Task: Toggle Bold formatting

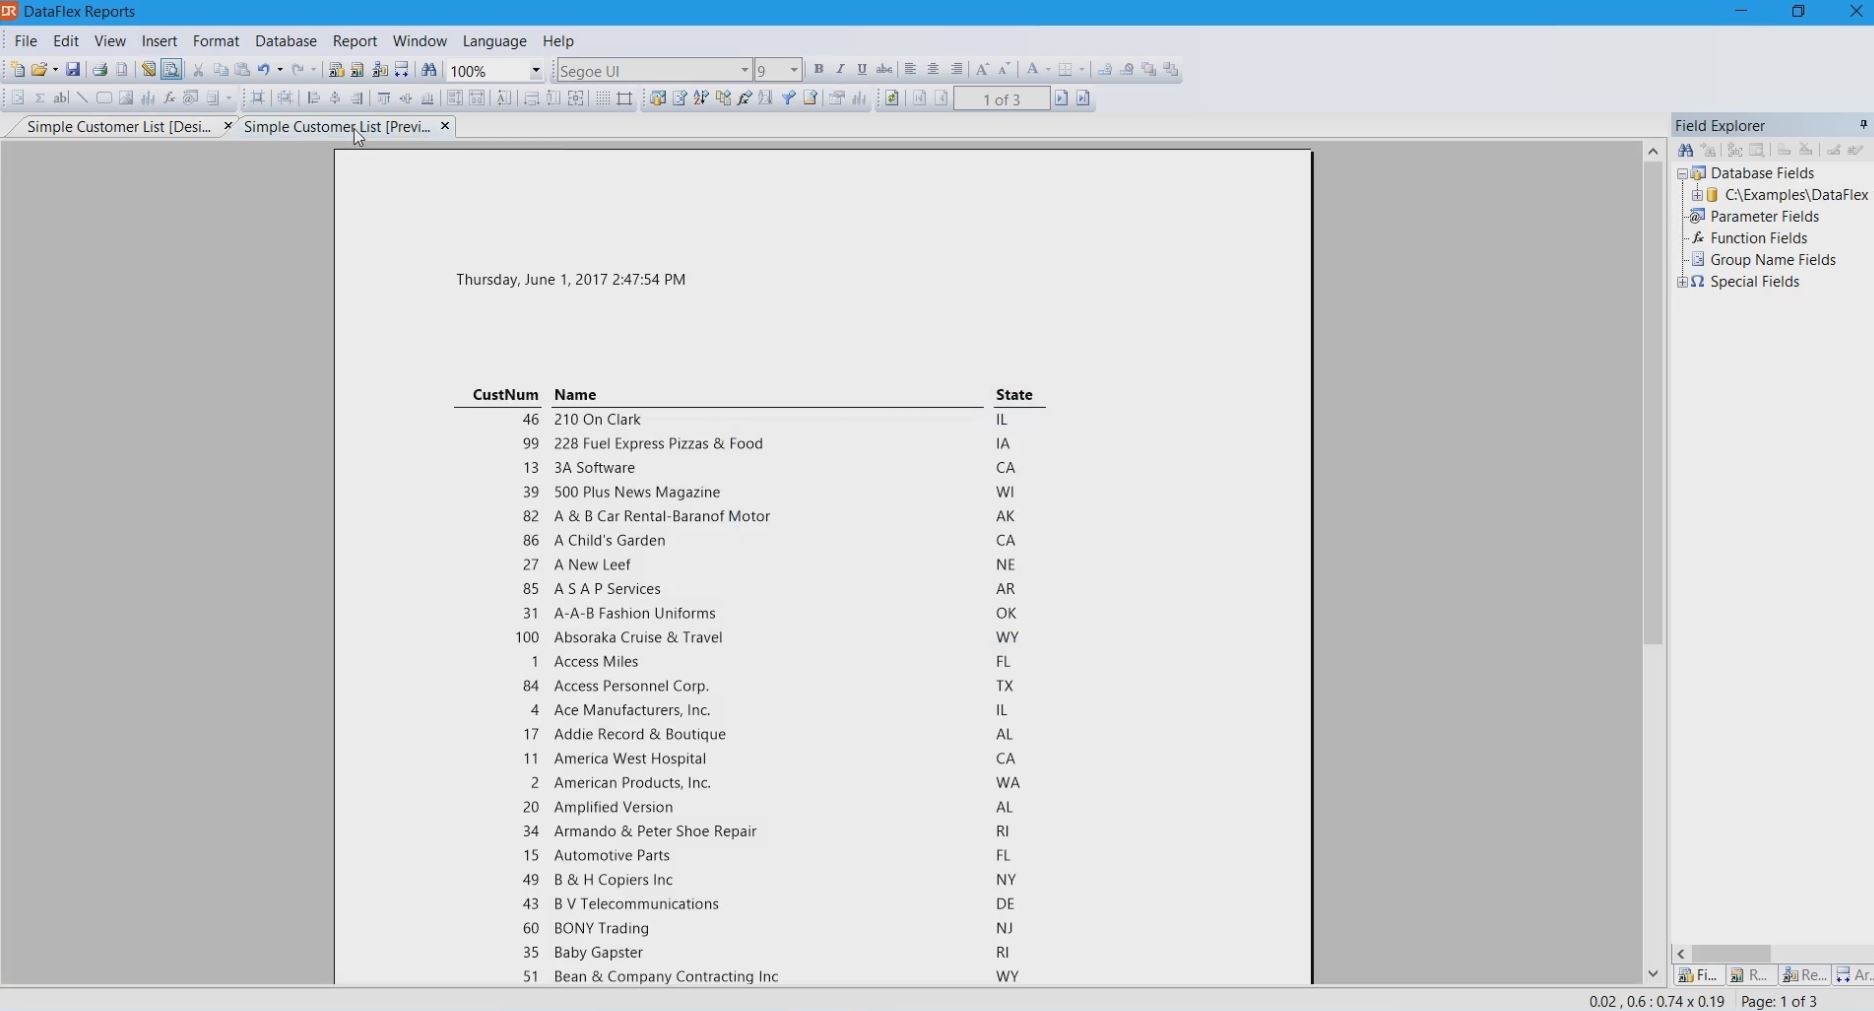Action: pos(818,70)
